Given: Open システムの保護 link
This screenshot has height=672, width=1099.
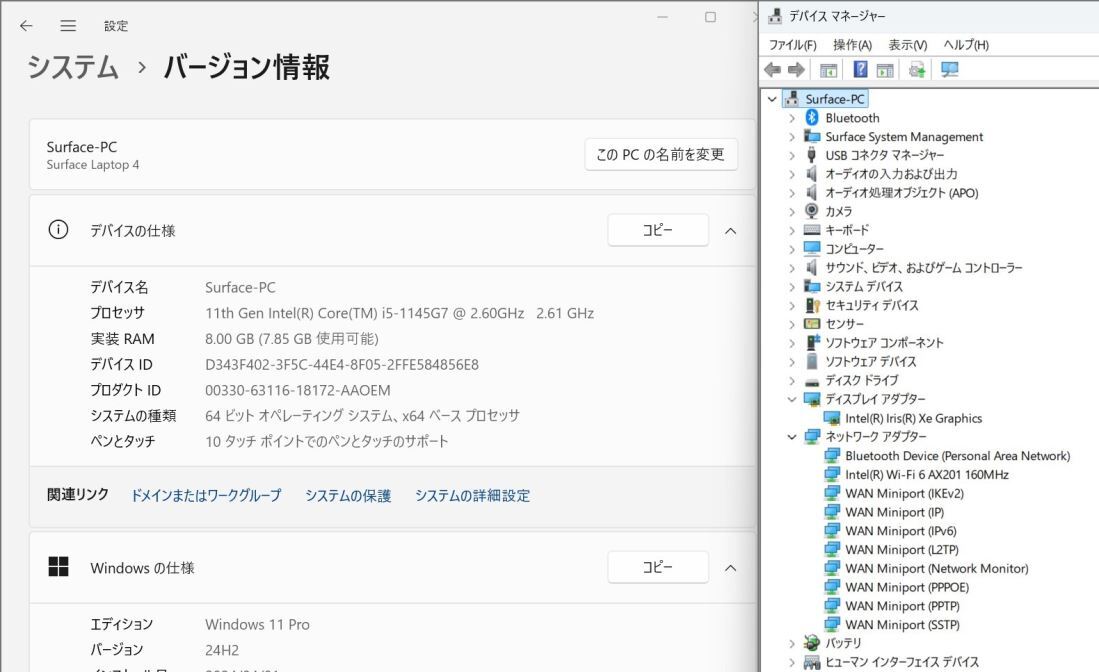Looking at the screenshot, I should tap(348, 495).
